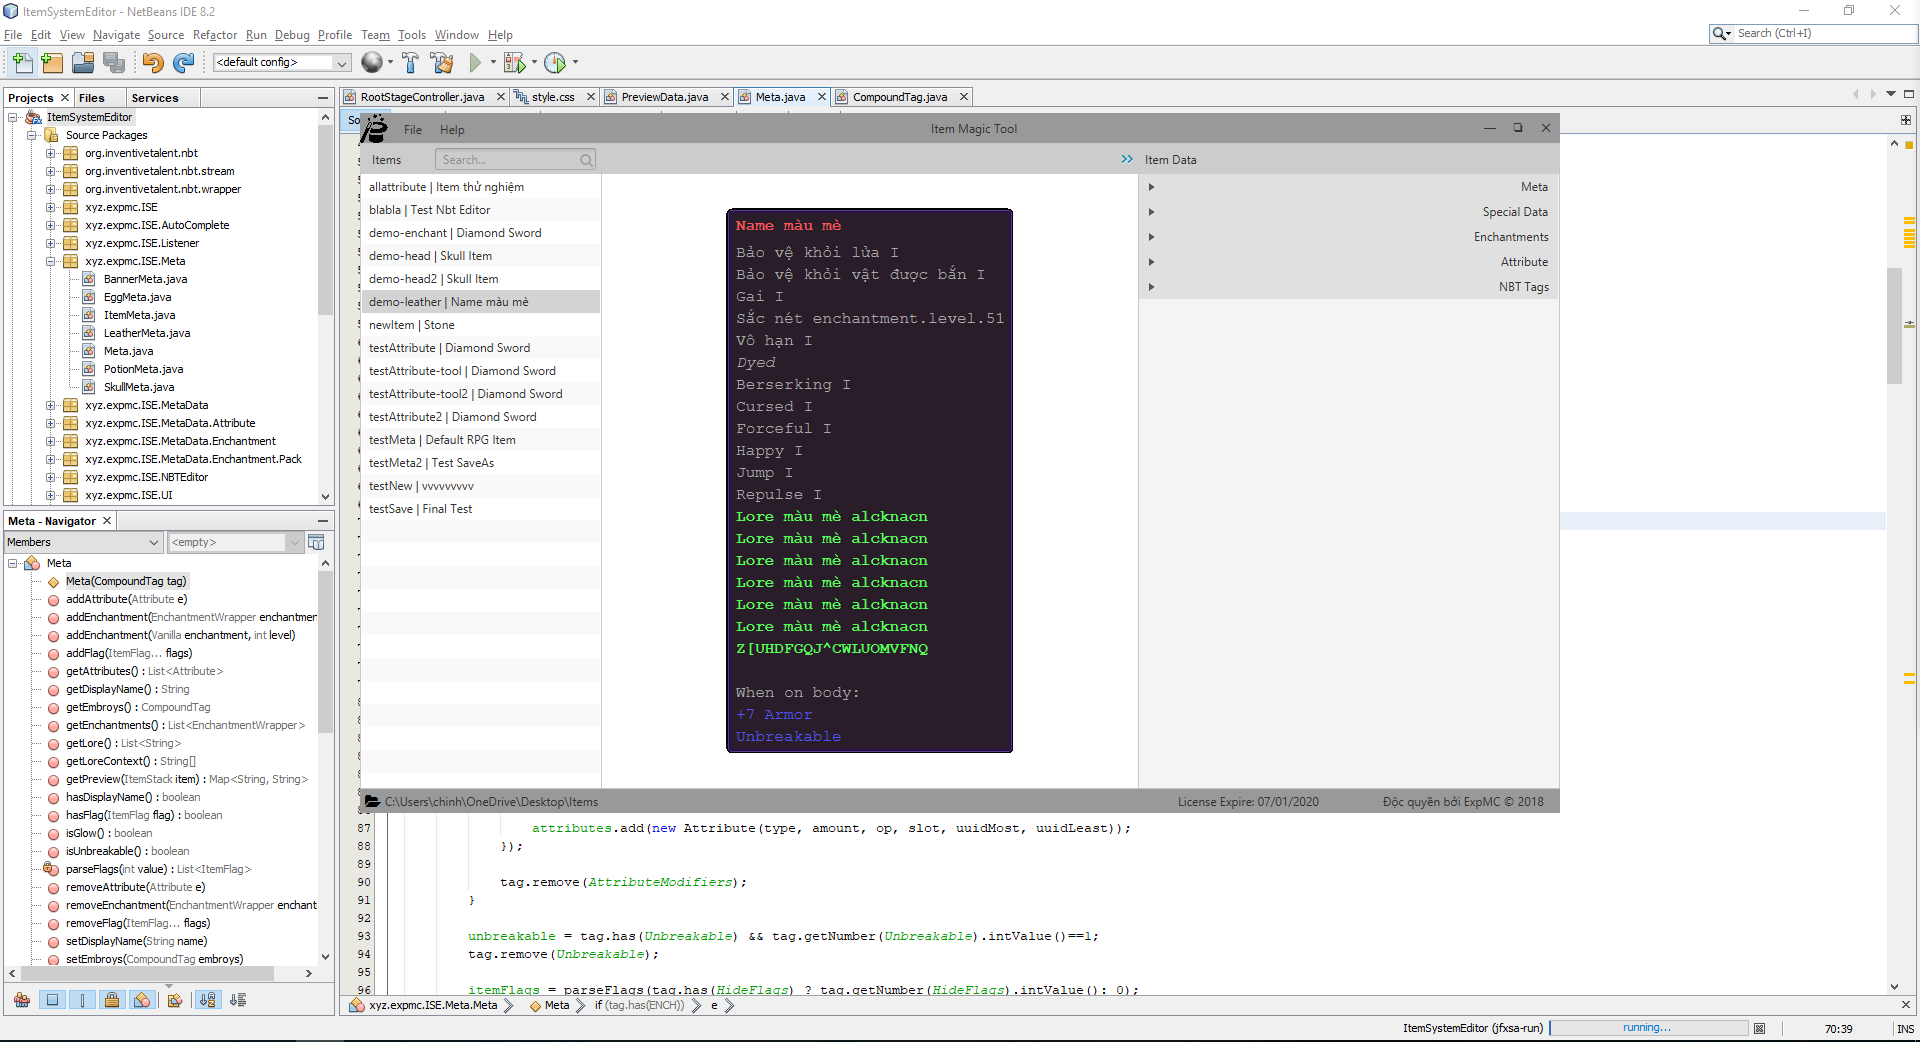This screenshot has width=1920, height=1042.
Task: Click the Items search field
Action: tap(508, 160)
